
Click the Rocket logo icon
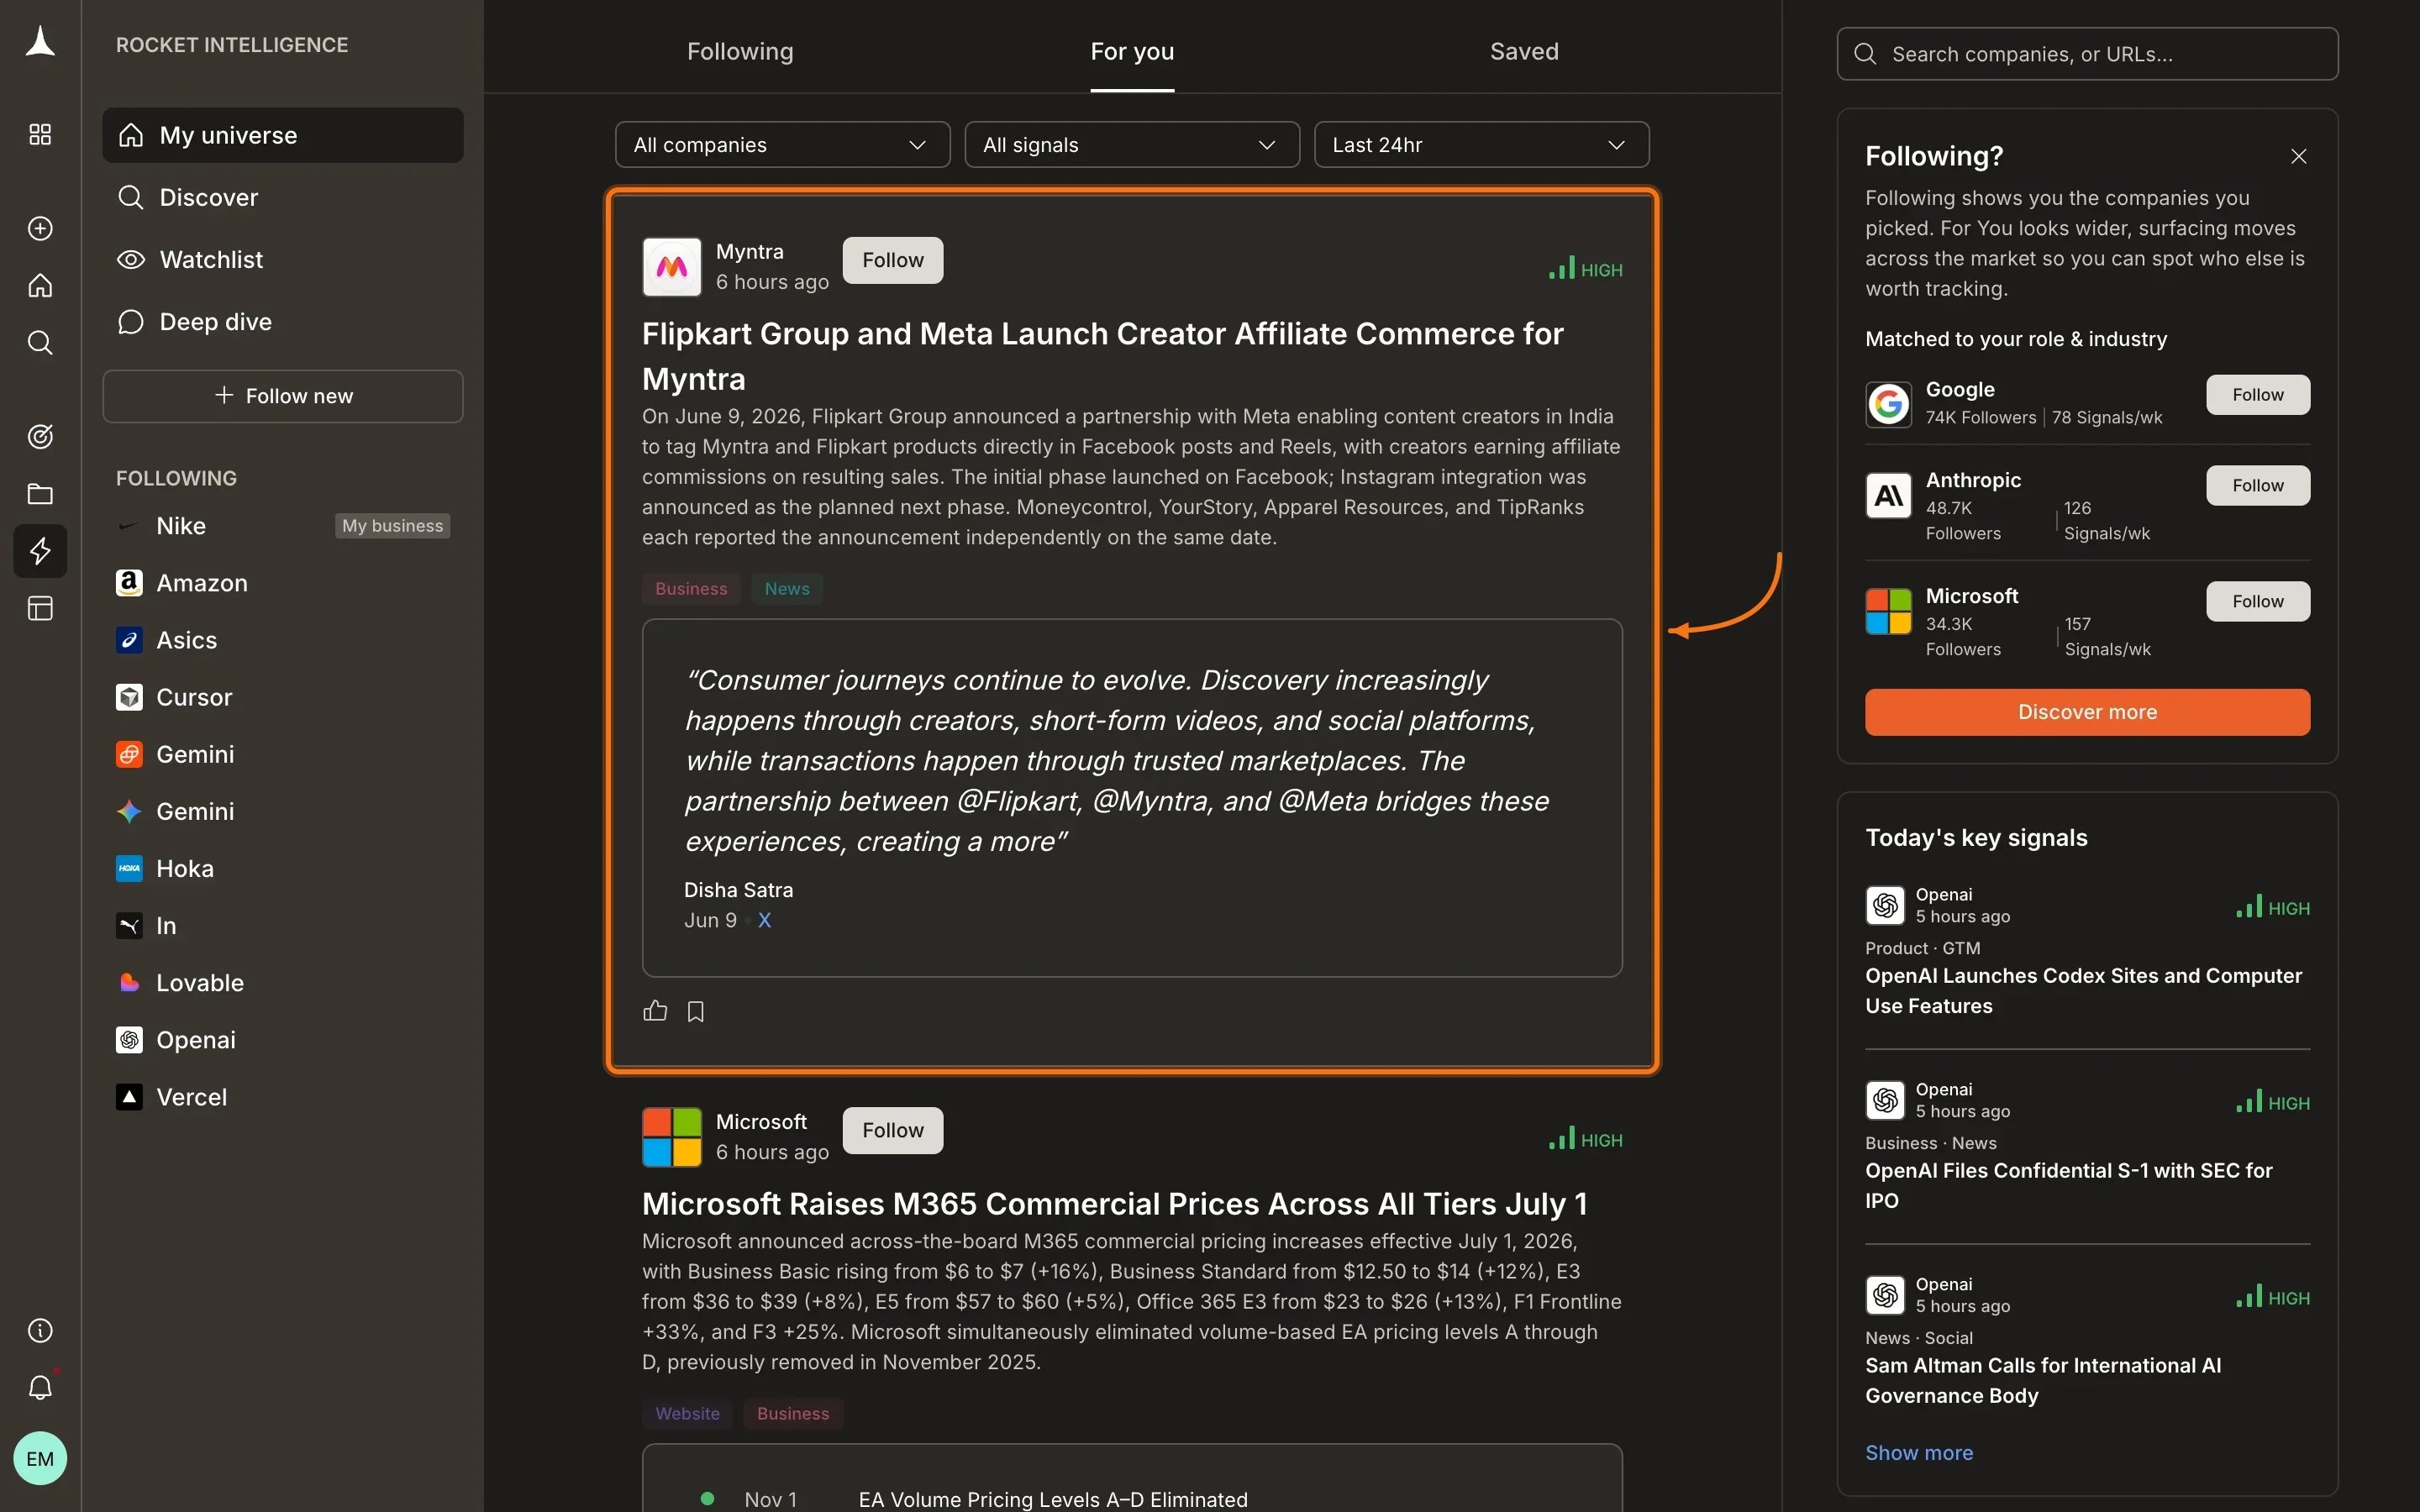[x=40, y=42]
